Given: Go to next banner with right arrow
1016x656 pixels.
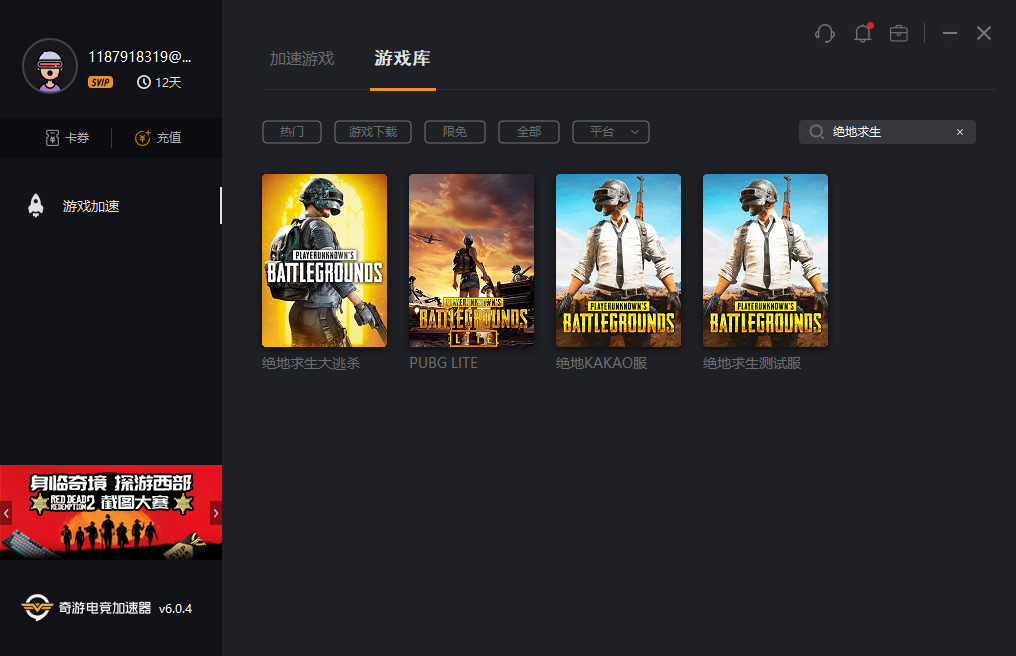Looking at the screenshot, I should 216,513.
